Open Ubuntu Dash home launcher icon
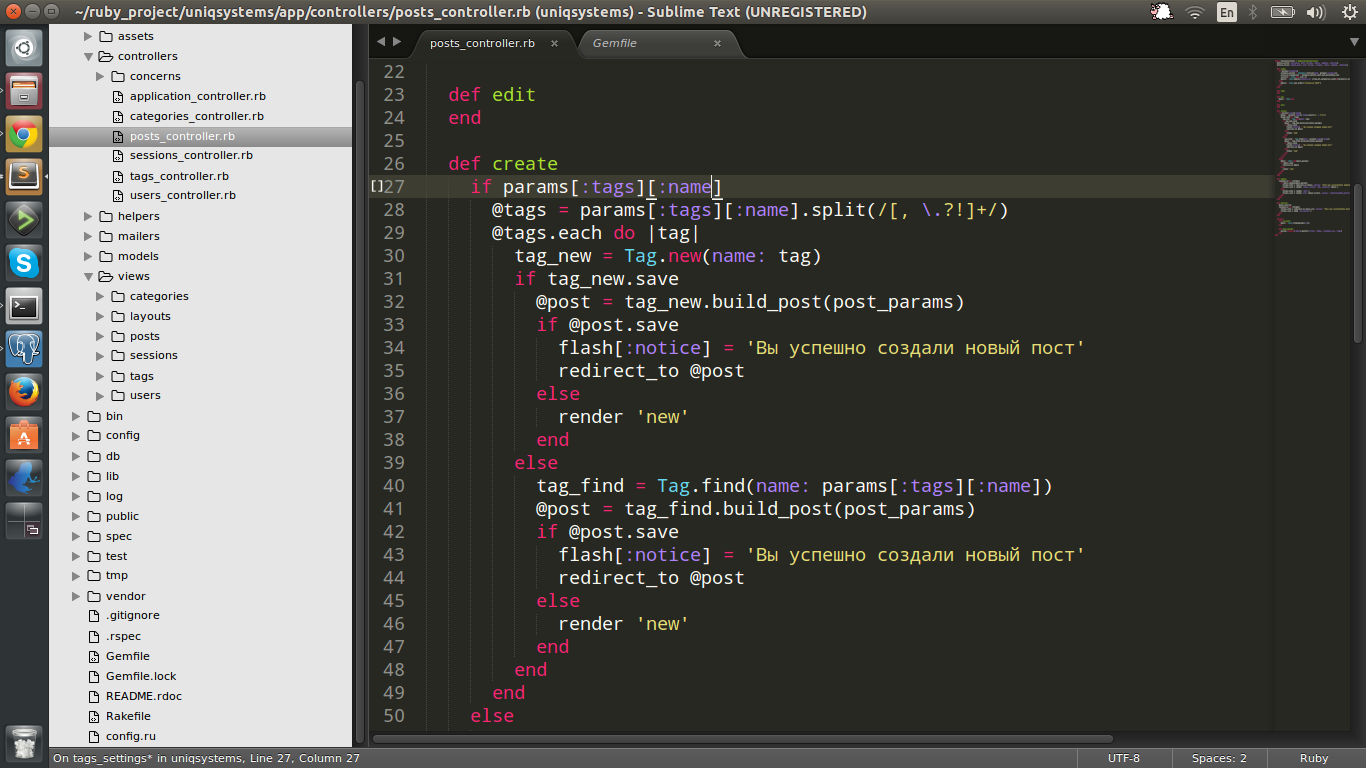Image resolution: width=1366 pixels, height=768 pixels. 24,48
